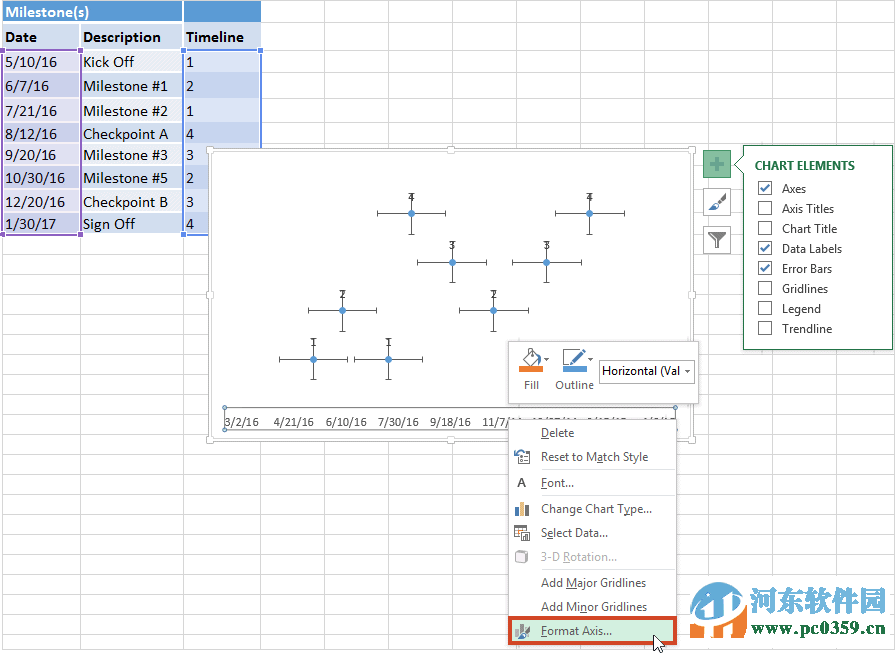Click the Format Axis icon at menu bottom
895x653 pixels.
pos(521,630)
